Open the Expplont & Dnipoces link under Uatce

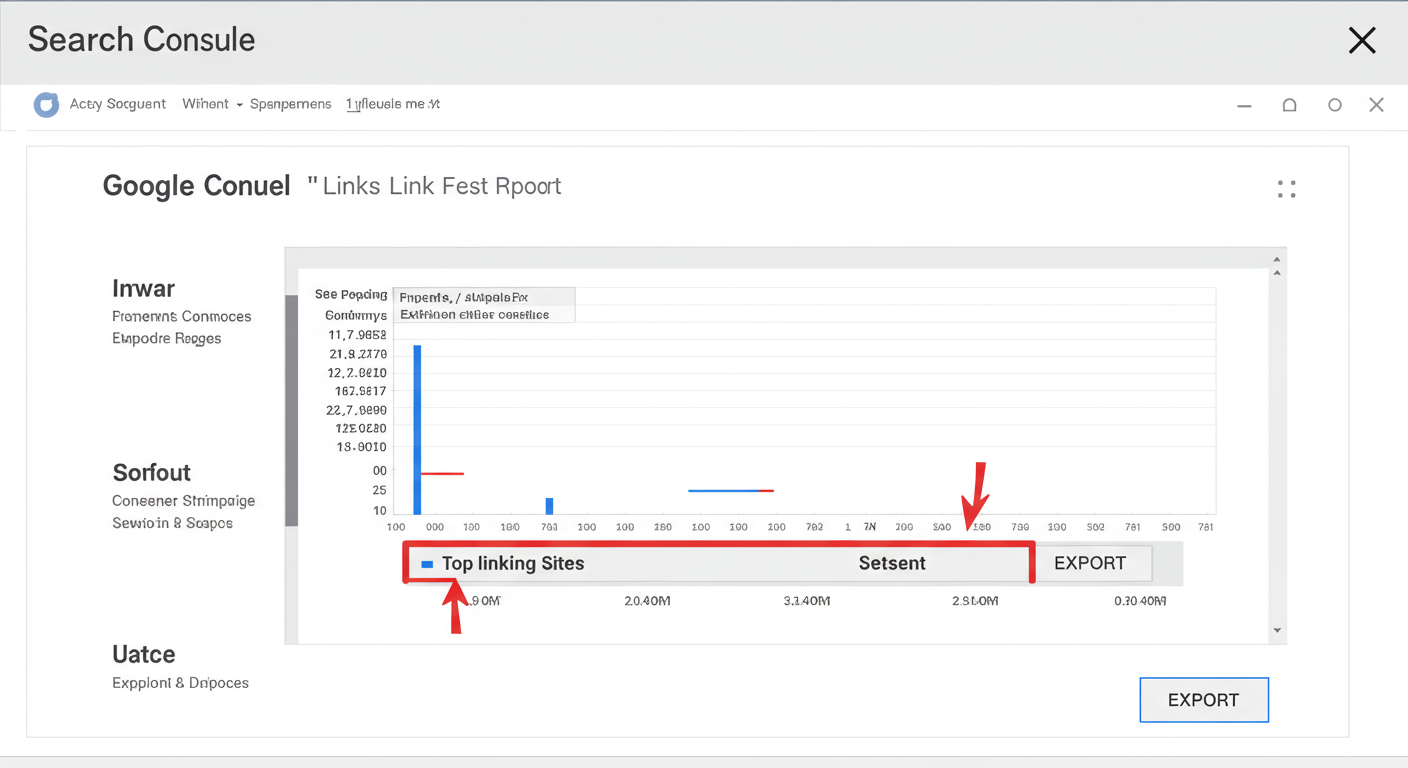pyautogui.click(x=181, y=682)
